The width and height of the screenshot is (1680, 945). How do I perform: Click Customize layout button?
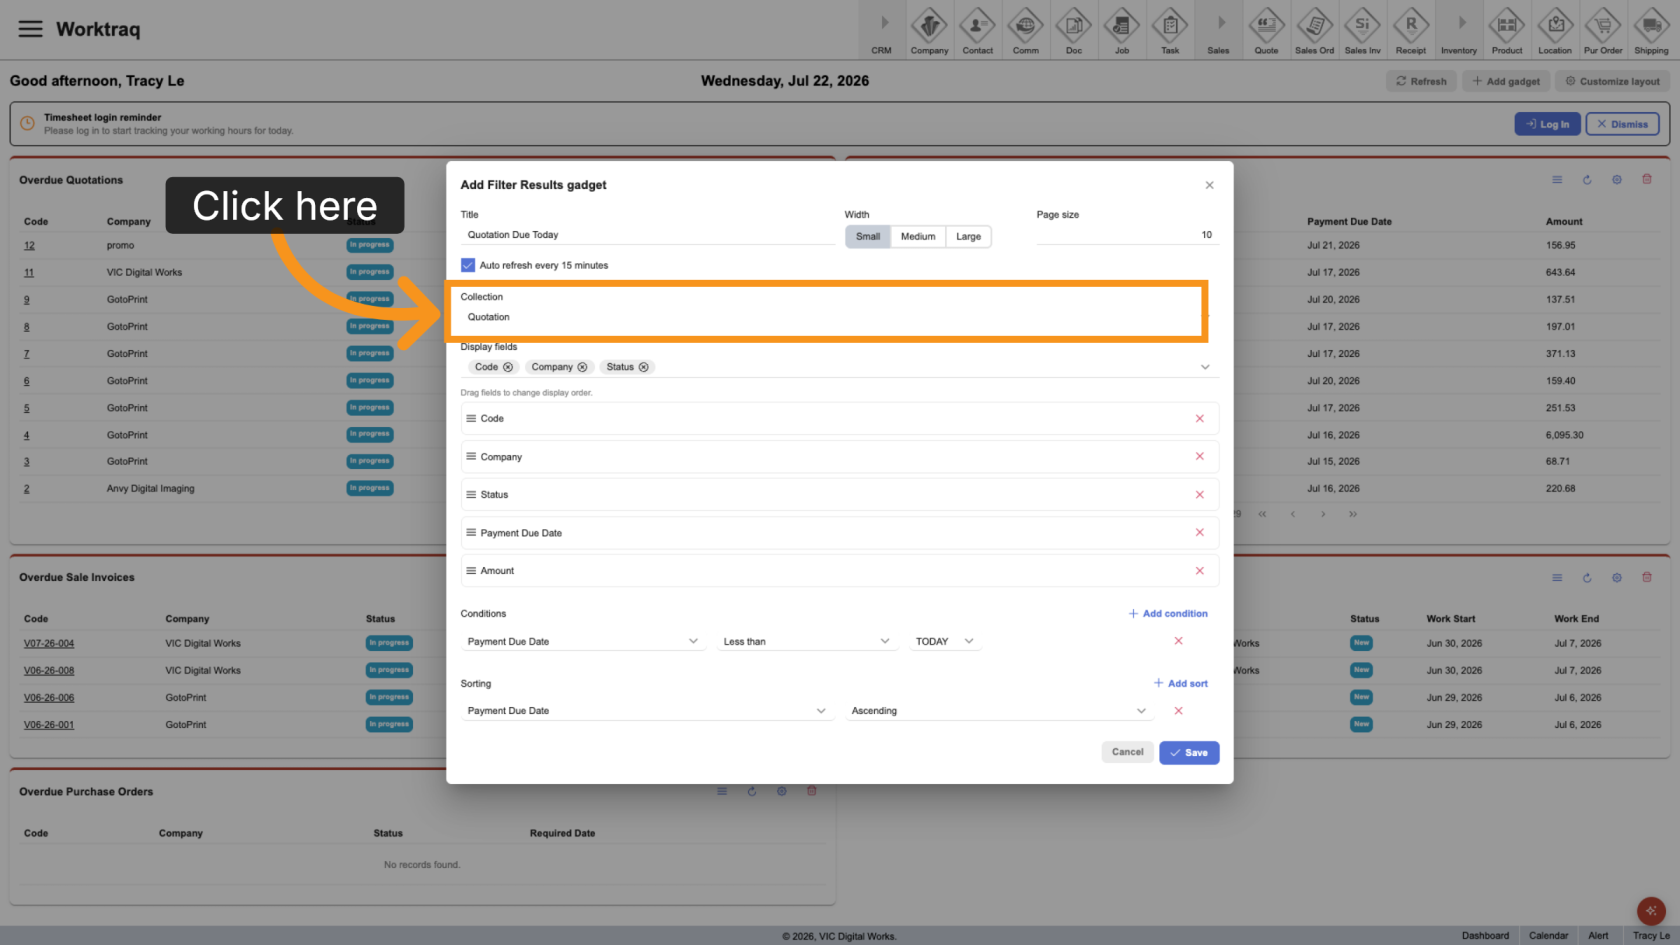tap(1612, 81)
